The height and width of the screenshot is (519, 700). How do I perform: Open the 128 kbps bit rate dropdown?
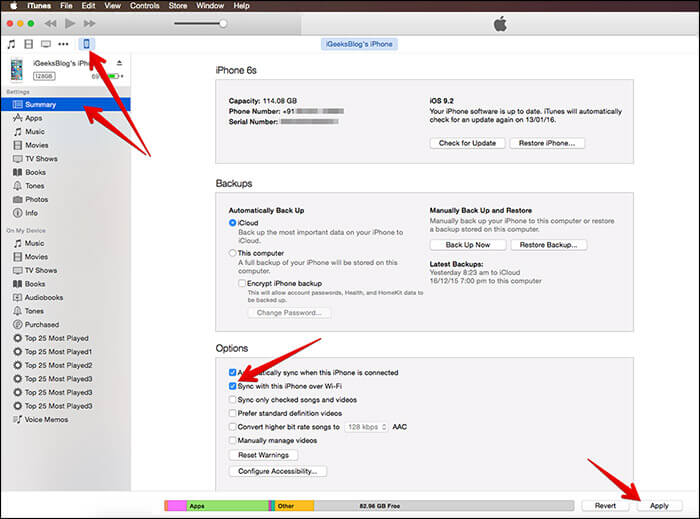(366, 427)
